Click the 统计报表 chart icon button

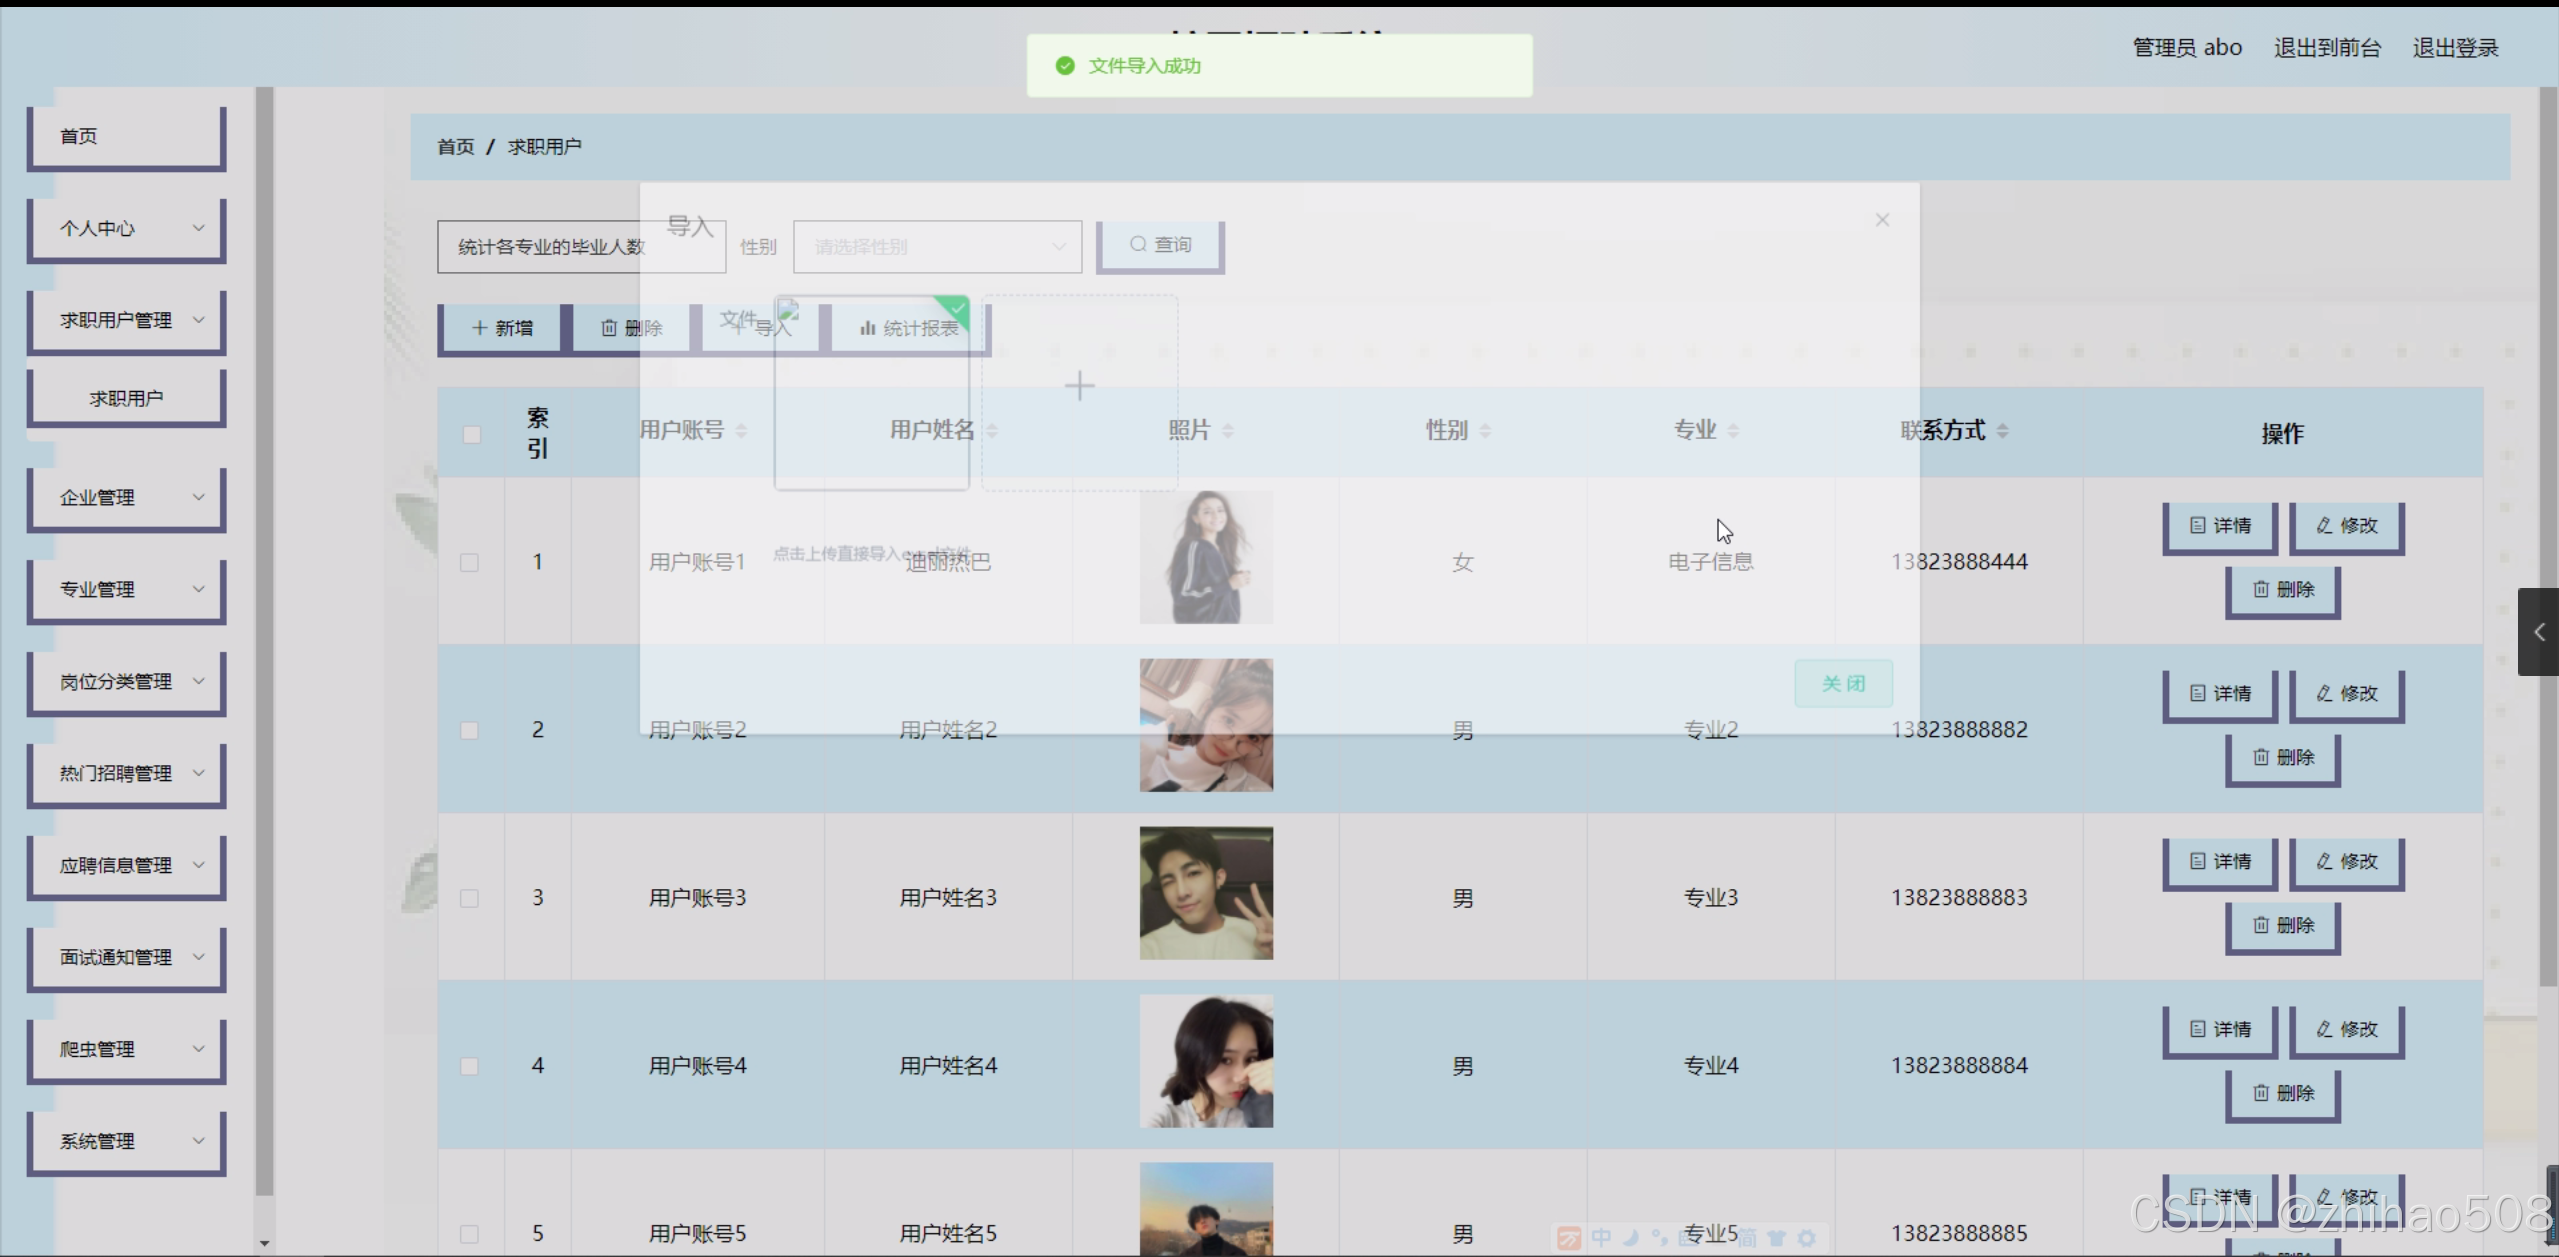point(909,328)
